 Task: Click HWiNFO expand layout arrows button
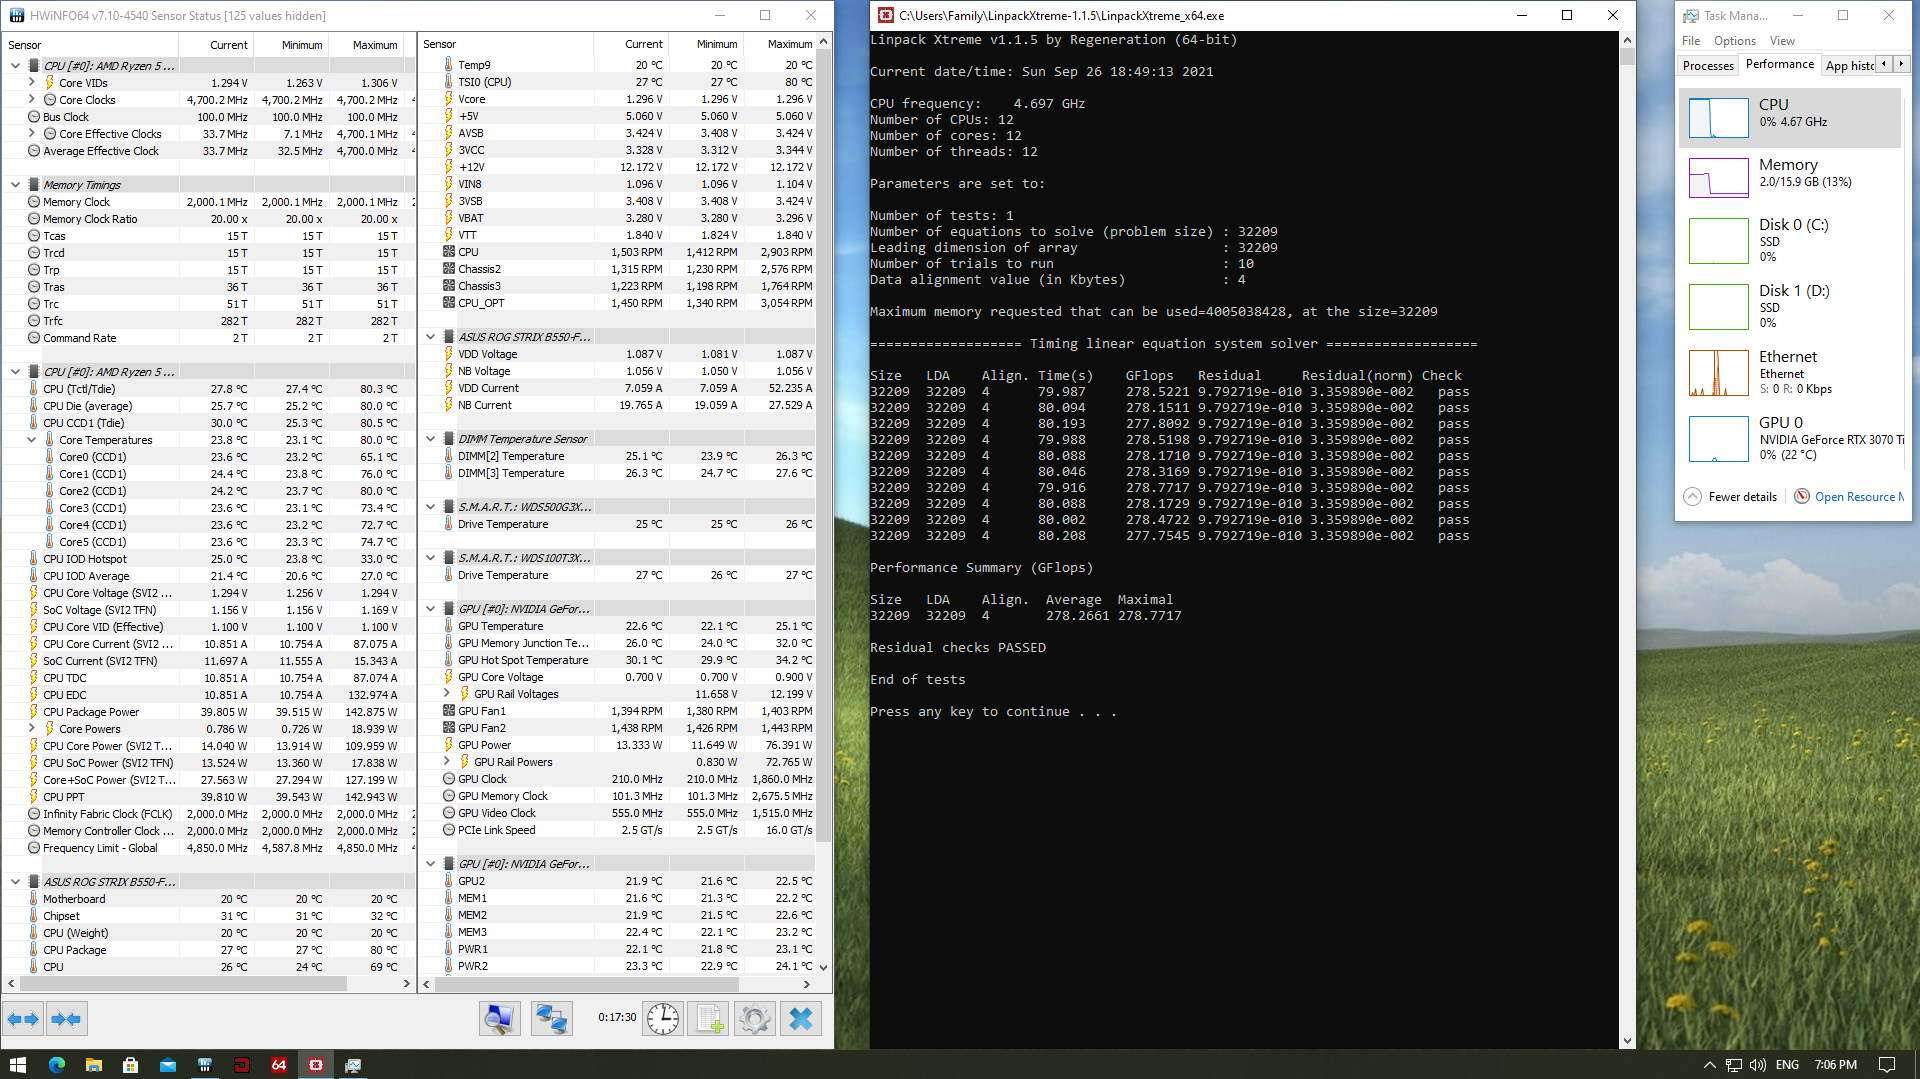pos(23,1019)
